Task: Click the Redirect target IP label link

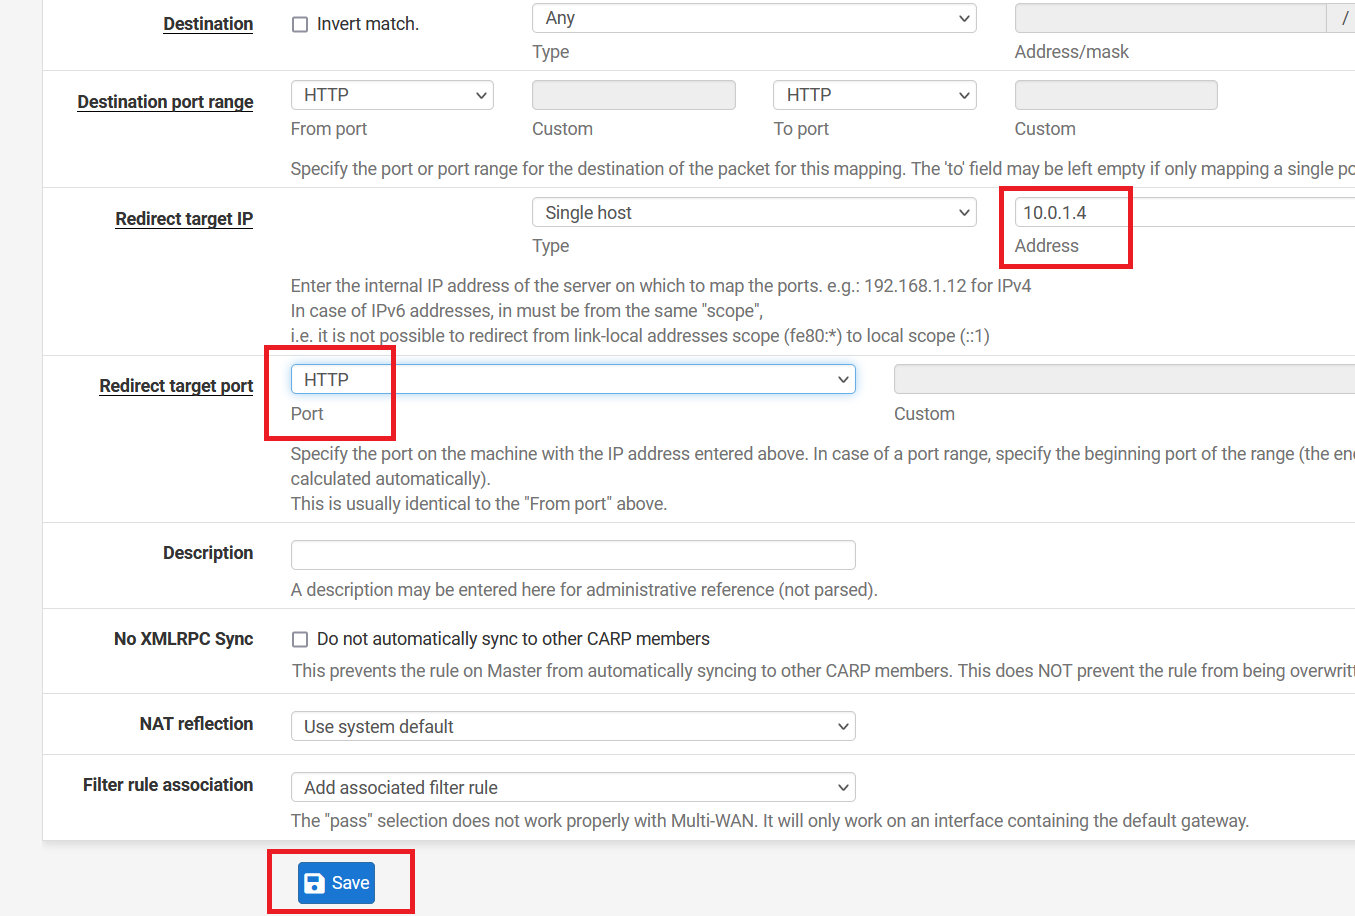Action: [184, 219]
